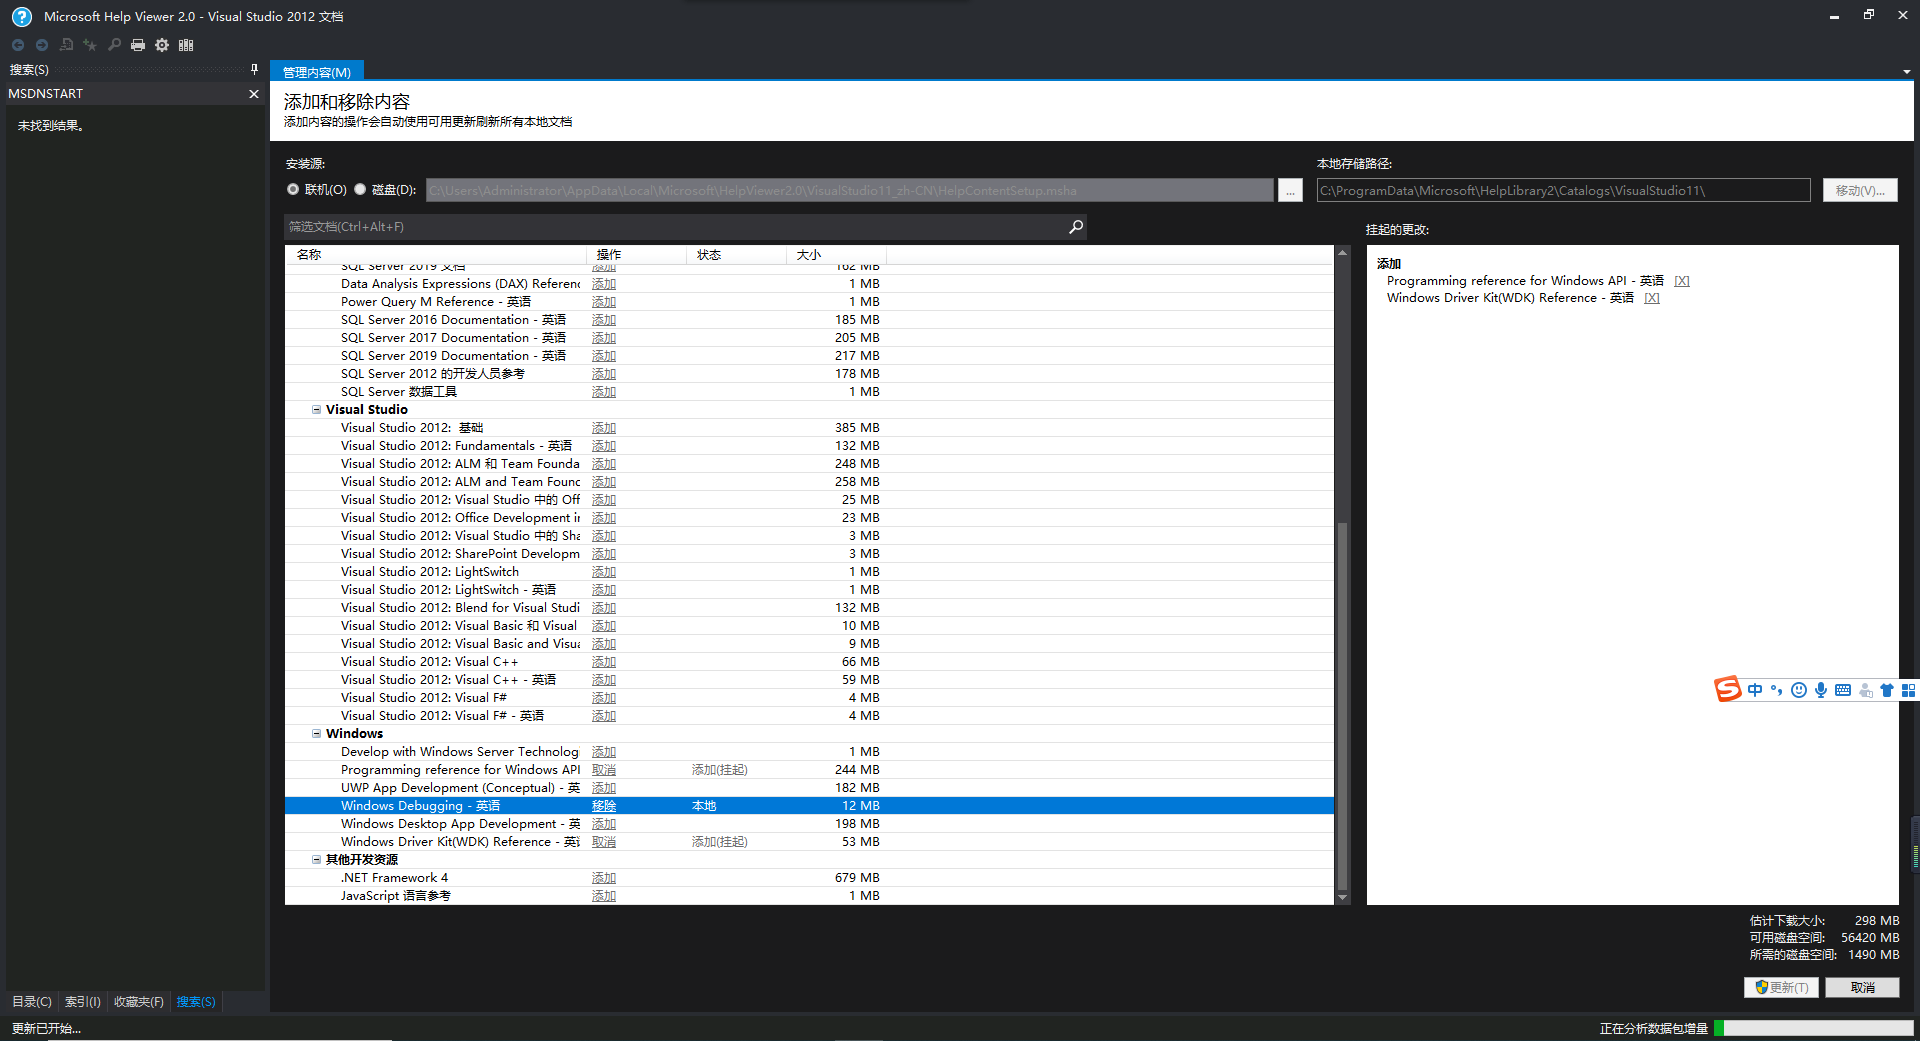Activate Sogou voice input microphone icon
This screenshot has width=1920, height=1041.
(1819, 690)
